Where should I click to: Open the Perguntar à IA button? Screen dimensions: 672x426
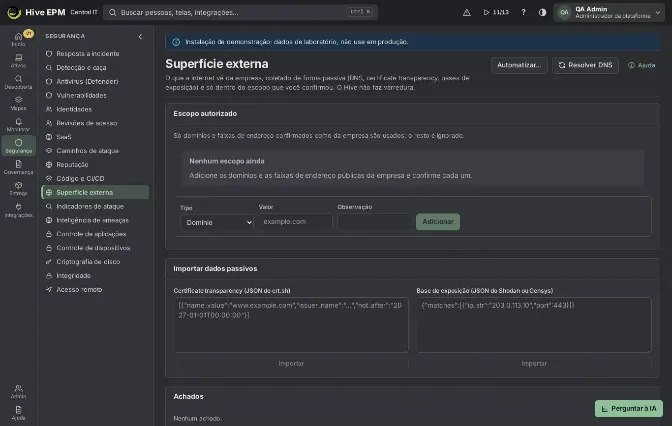tap(629, 408)
